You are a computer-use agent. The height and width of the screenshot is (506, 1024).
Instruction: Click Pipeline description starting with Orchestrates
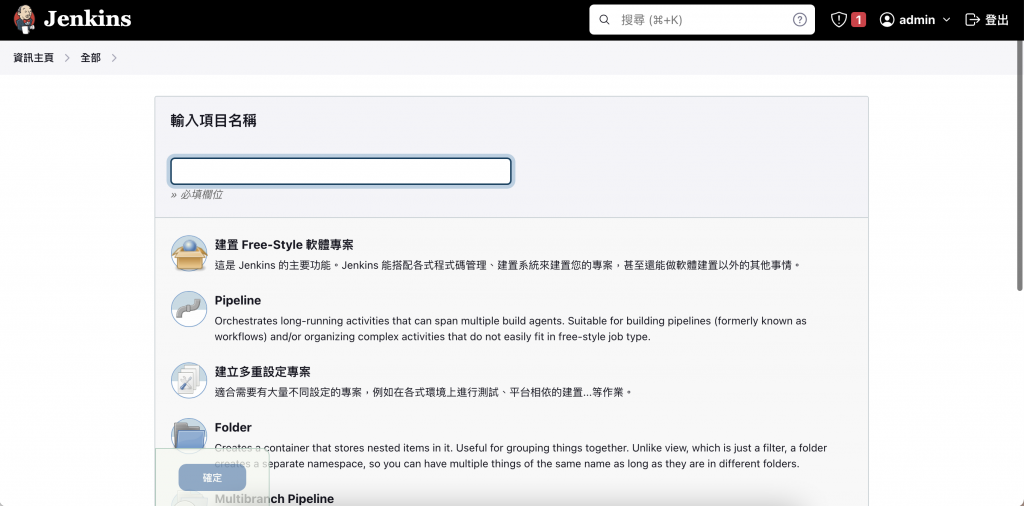click(511, 329)
